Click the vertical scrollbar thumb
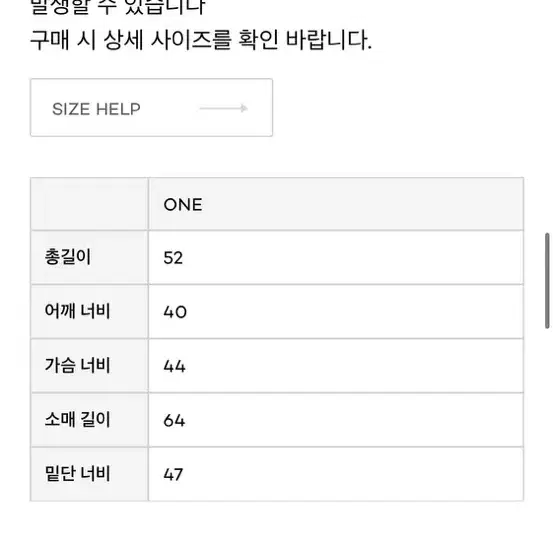The height and width of the screenshot is (554, 554). 547,281
